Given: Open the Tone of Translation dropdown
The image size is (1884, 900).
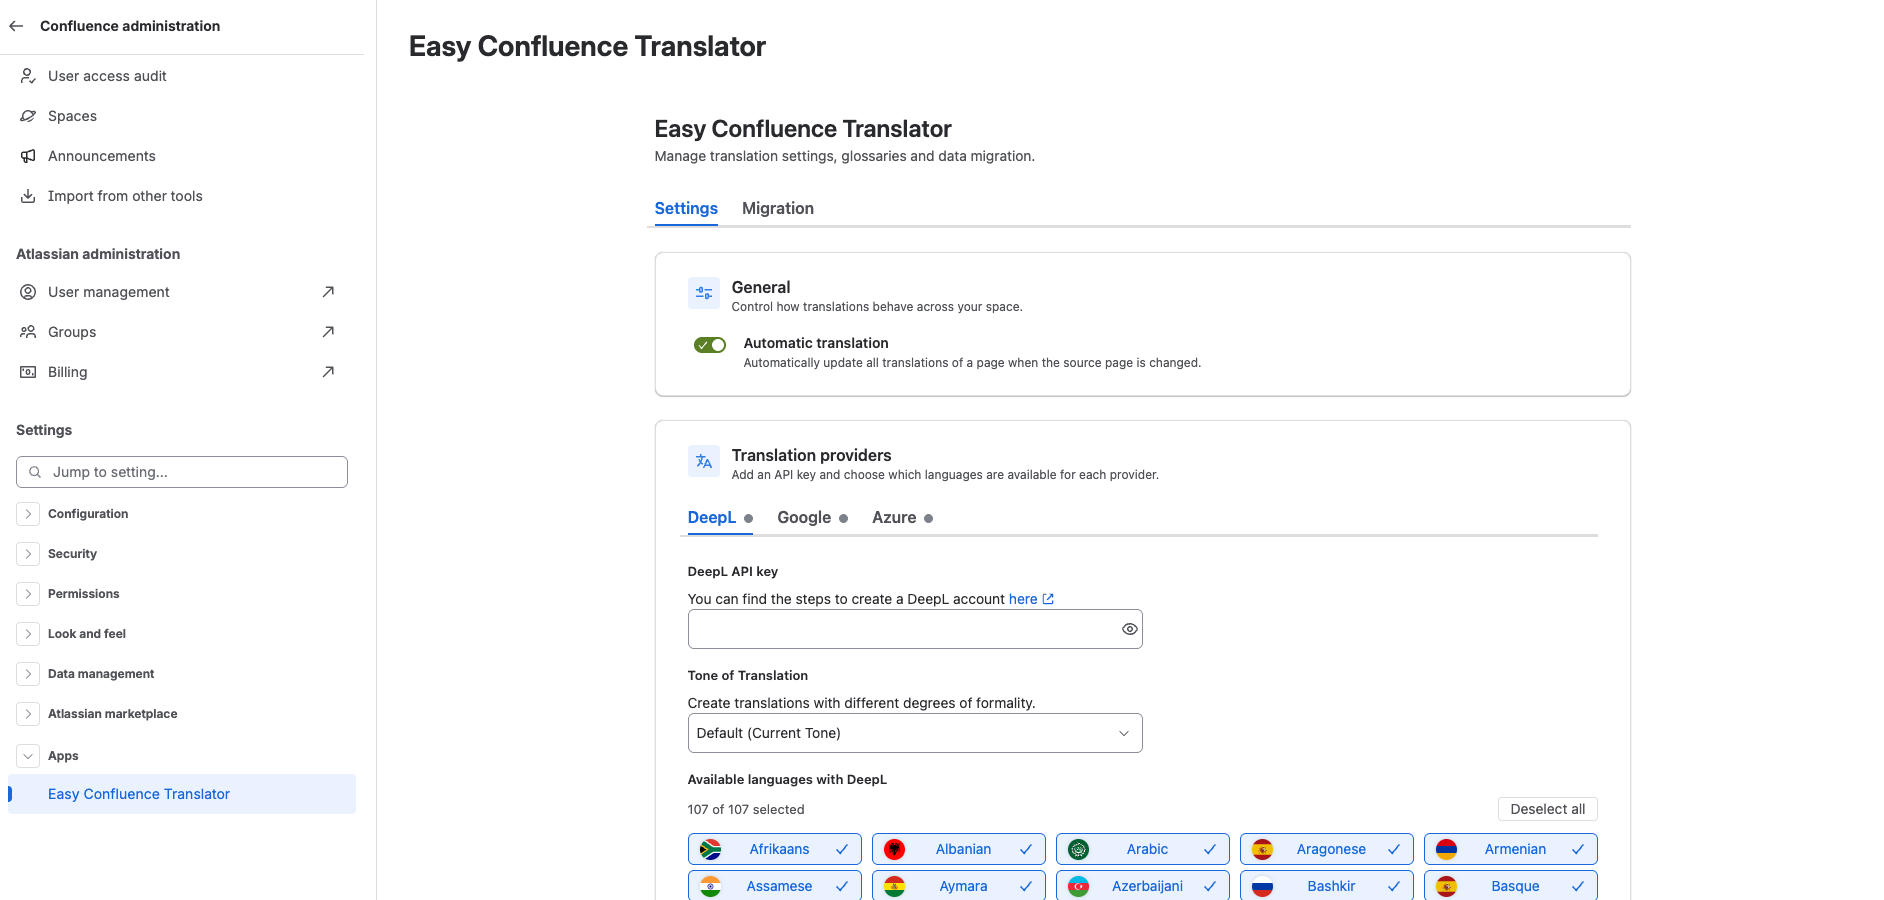Looking at the screenshot, I should 915,733.
